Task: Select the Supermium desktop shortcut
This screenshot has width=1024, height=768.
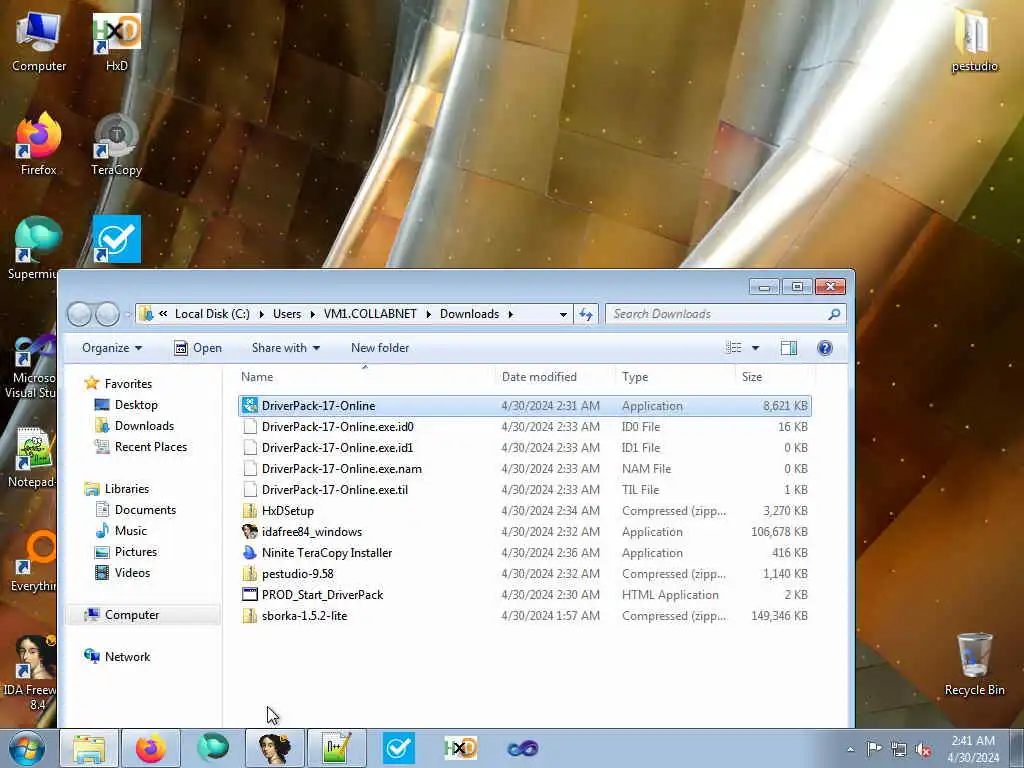Action: click(x=33, y=249)
